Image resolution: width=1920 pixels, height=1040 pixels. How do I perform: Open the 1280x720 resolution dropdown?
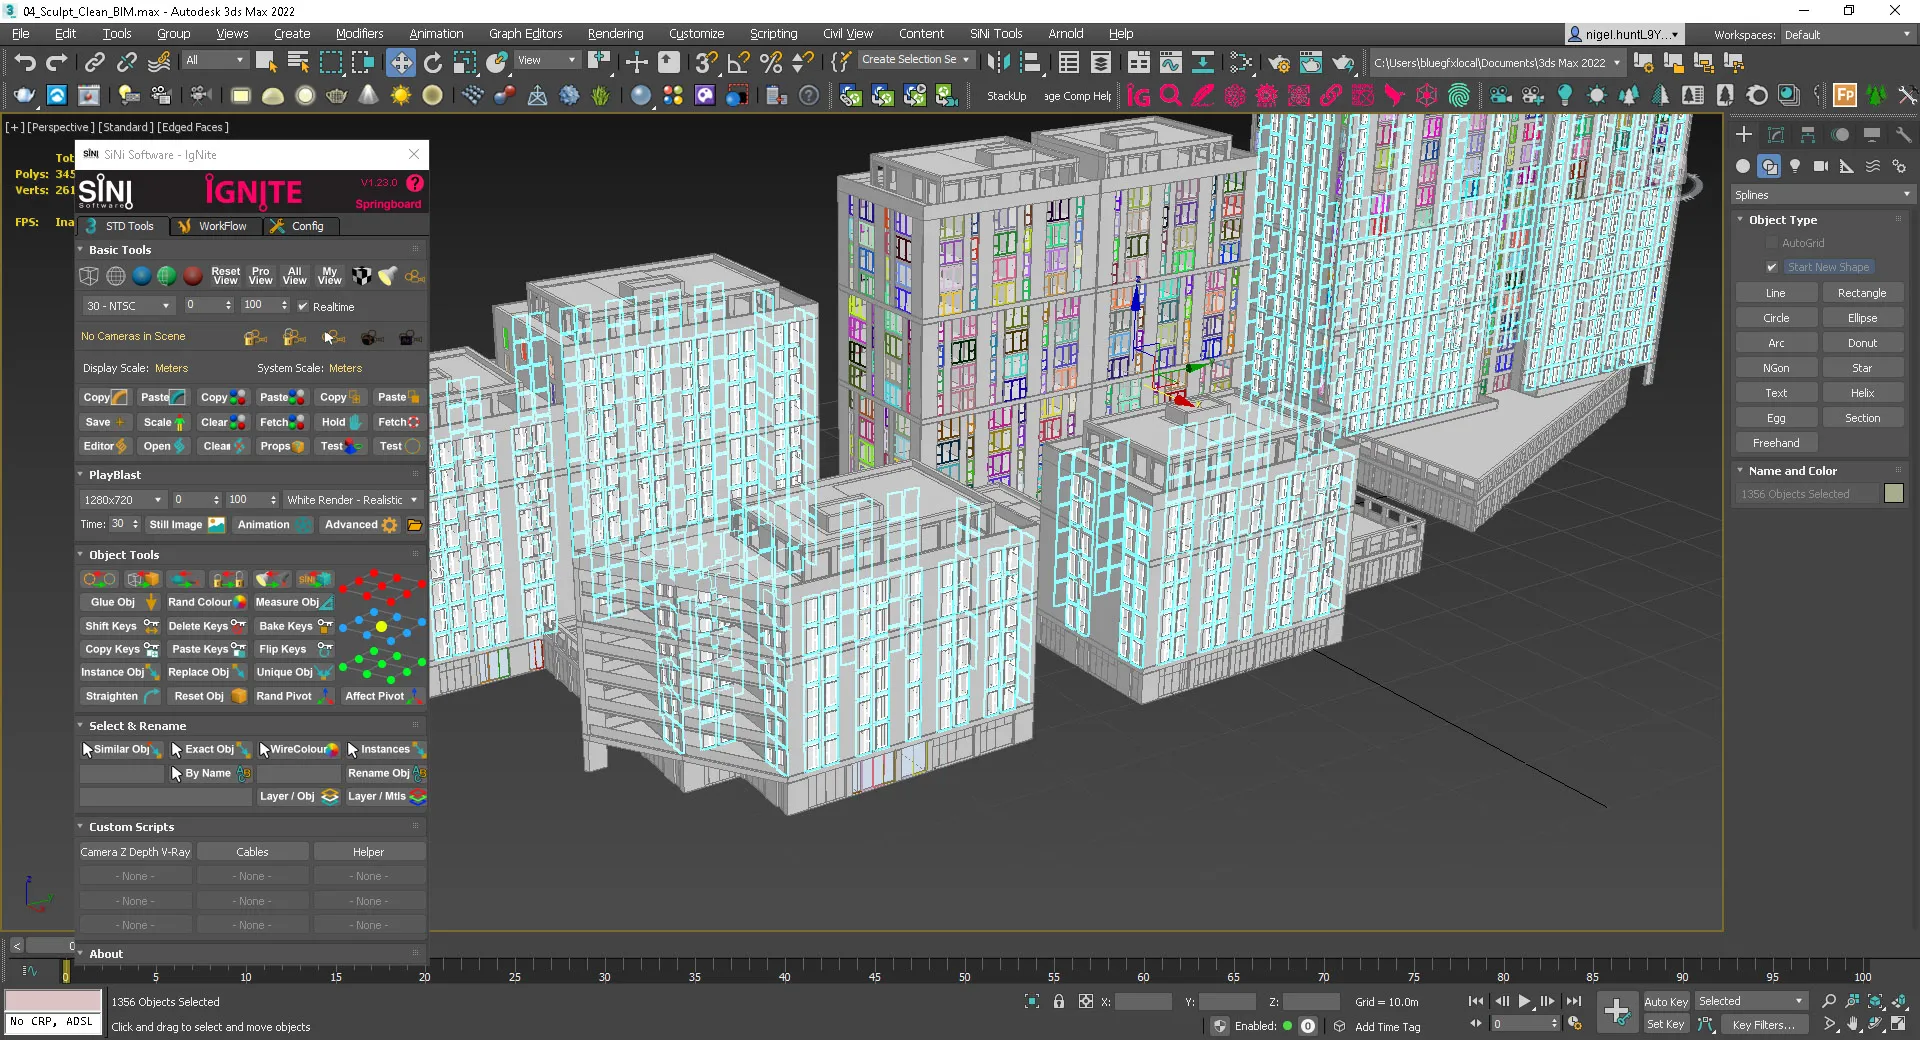click(123, 500)
